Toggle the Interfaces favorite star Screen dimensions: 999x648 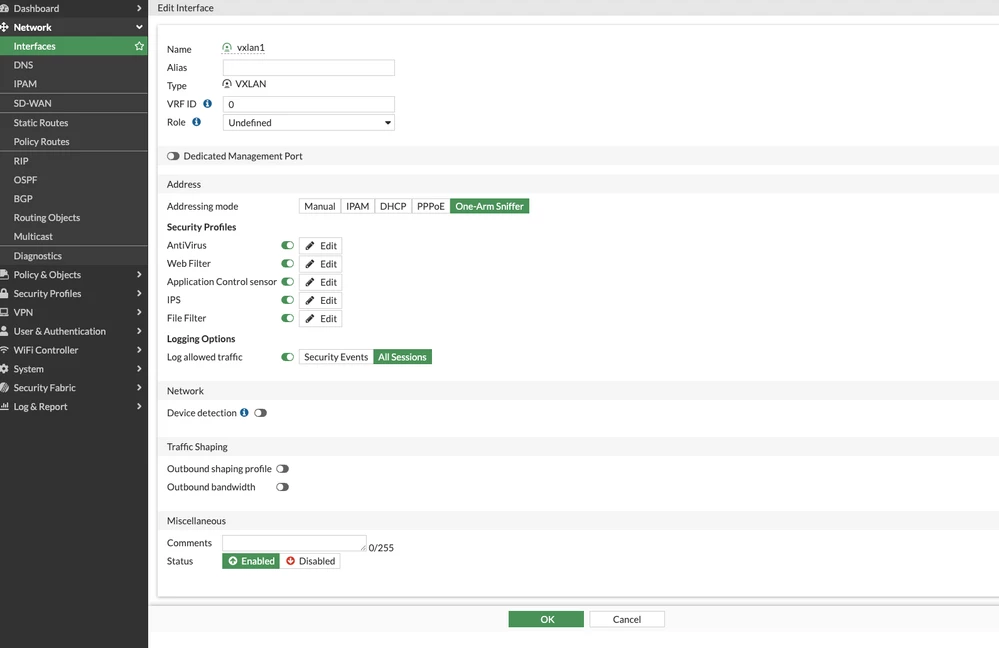(x=139, y=46)
